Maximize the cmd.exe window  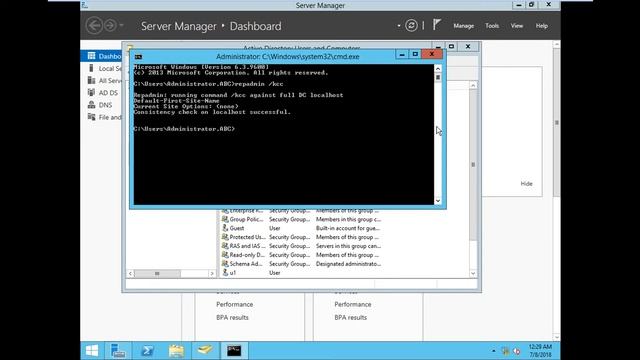(x=415, y=54)
